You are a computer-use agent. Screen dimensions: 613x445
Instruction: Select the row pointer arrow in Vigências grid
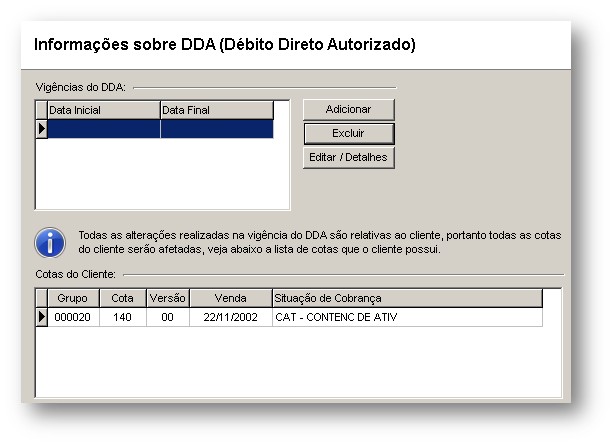41,129
